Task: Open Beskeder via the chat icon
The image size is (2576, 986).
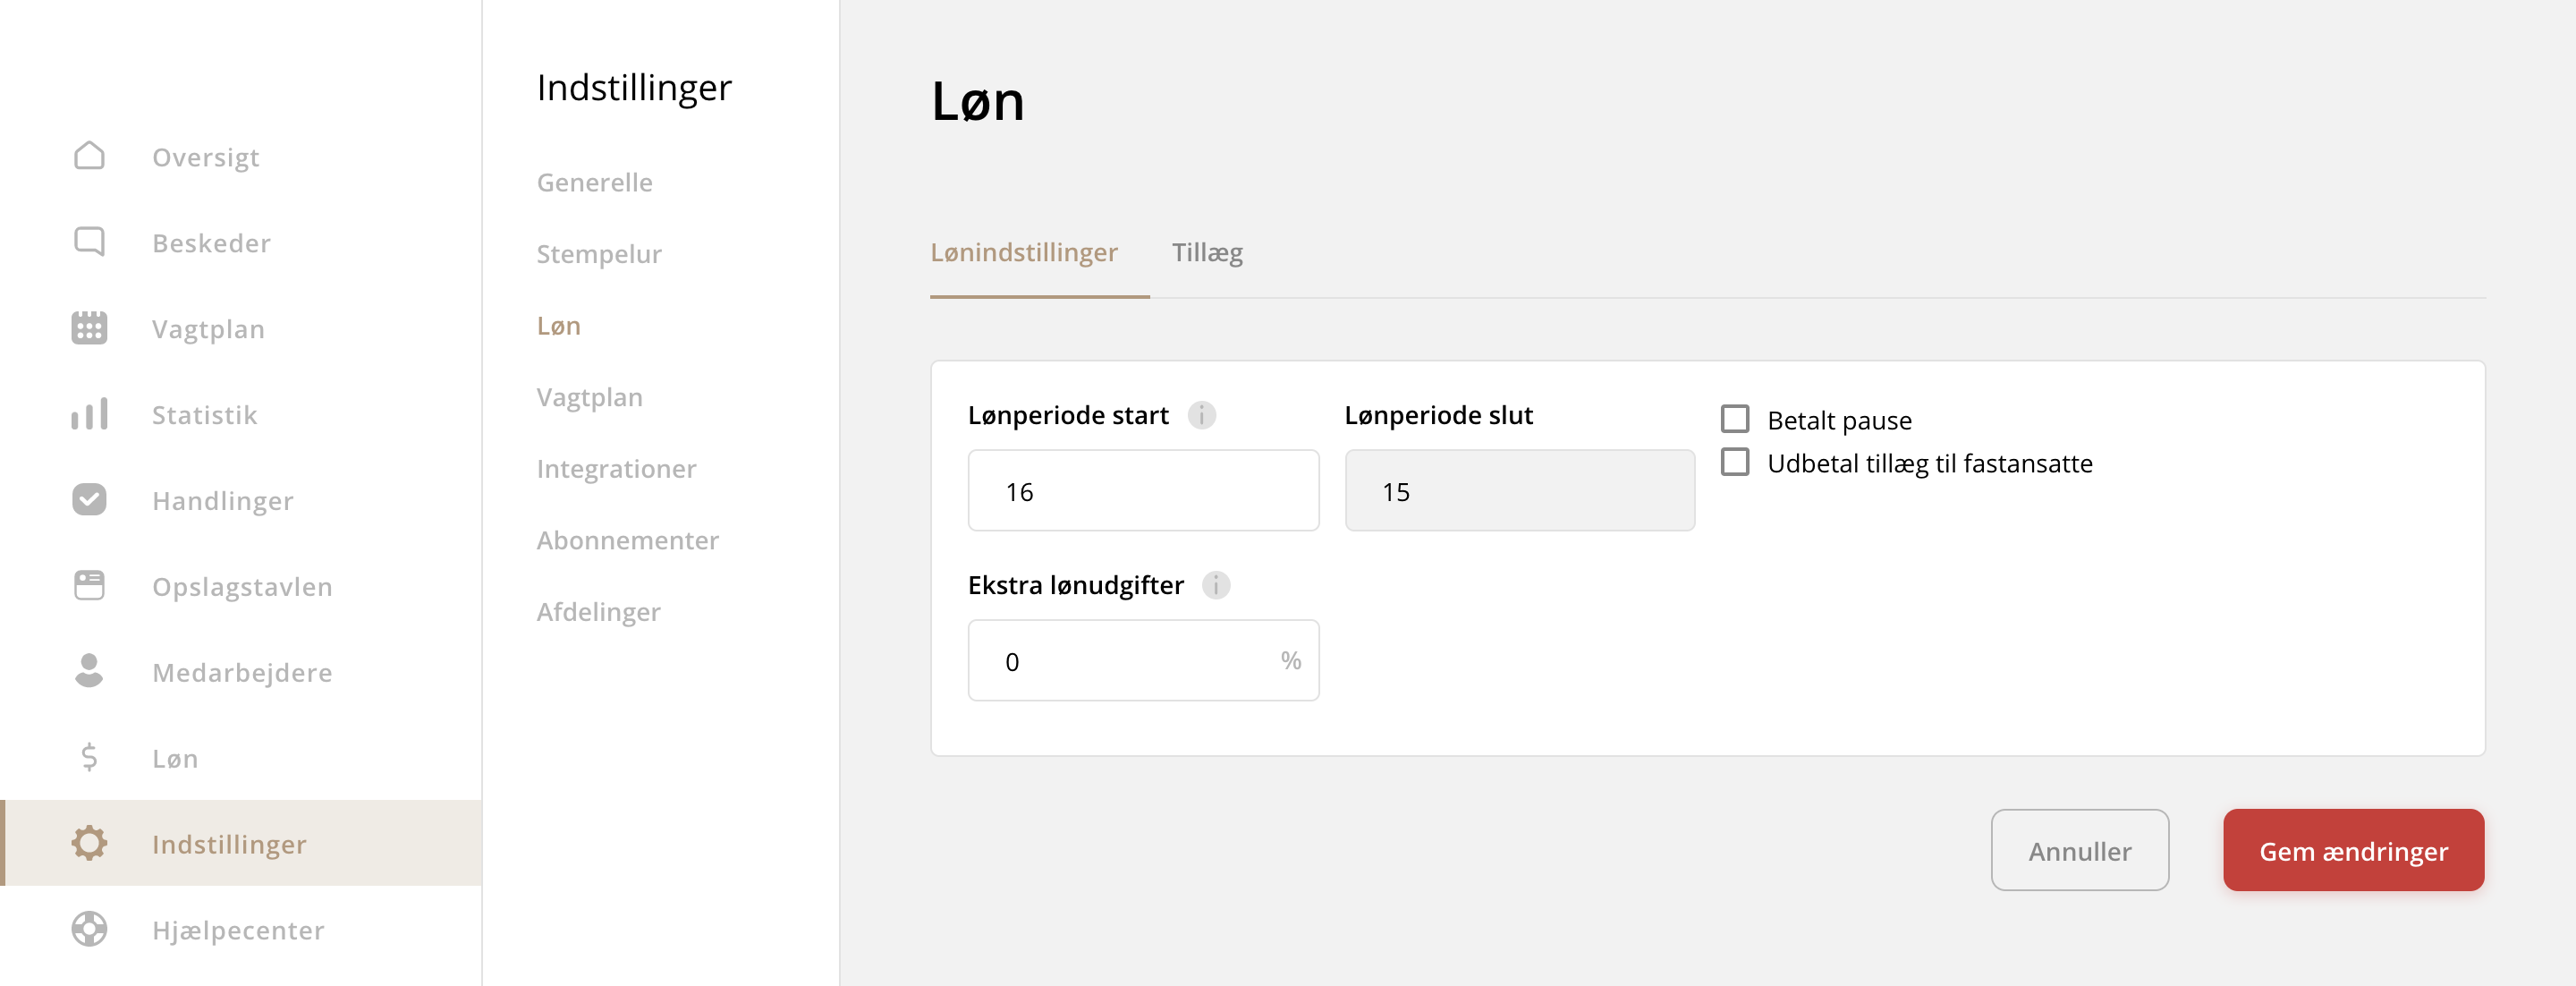Action: click(x=89, y=242)
